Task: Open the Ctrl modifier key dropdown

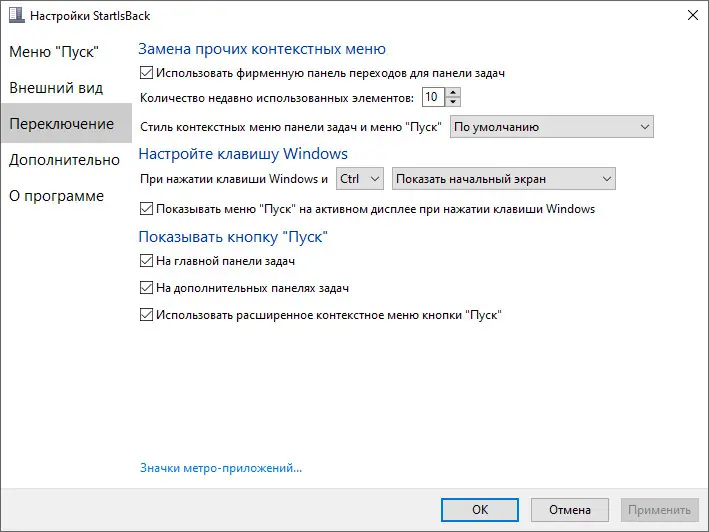Action: pos(359,179)
